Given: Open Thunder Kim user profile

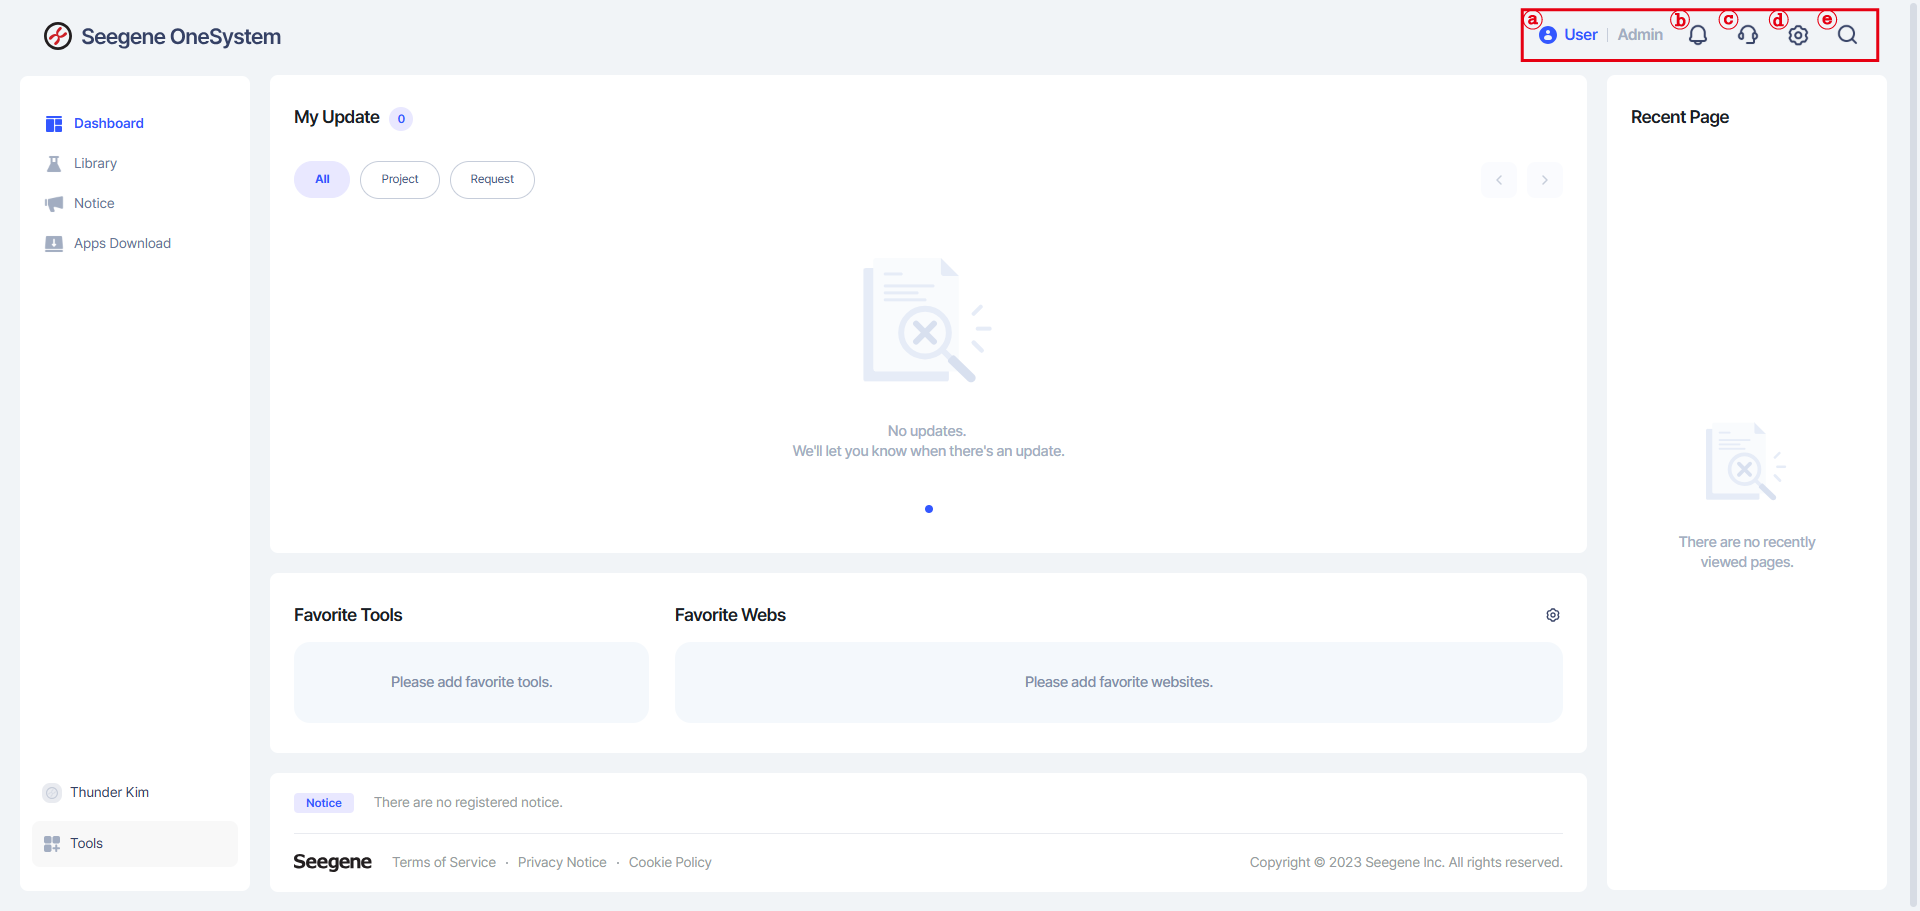Looking at the screenshot, I should pos(109,792).
